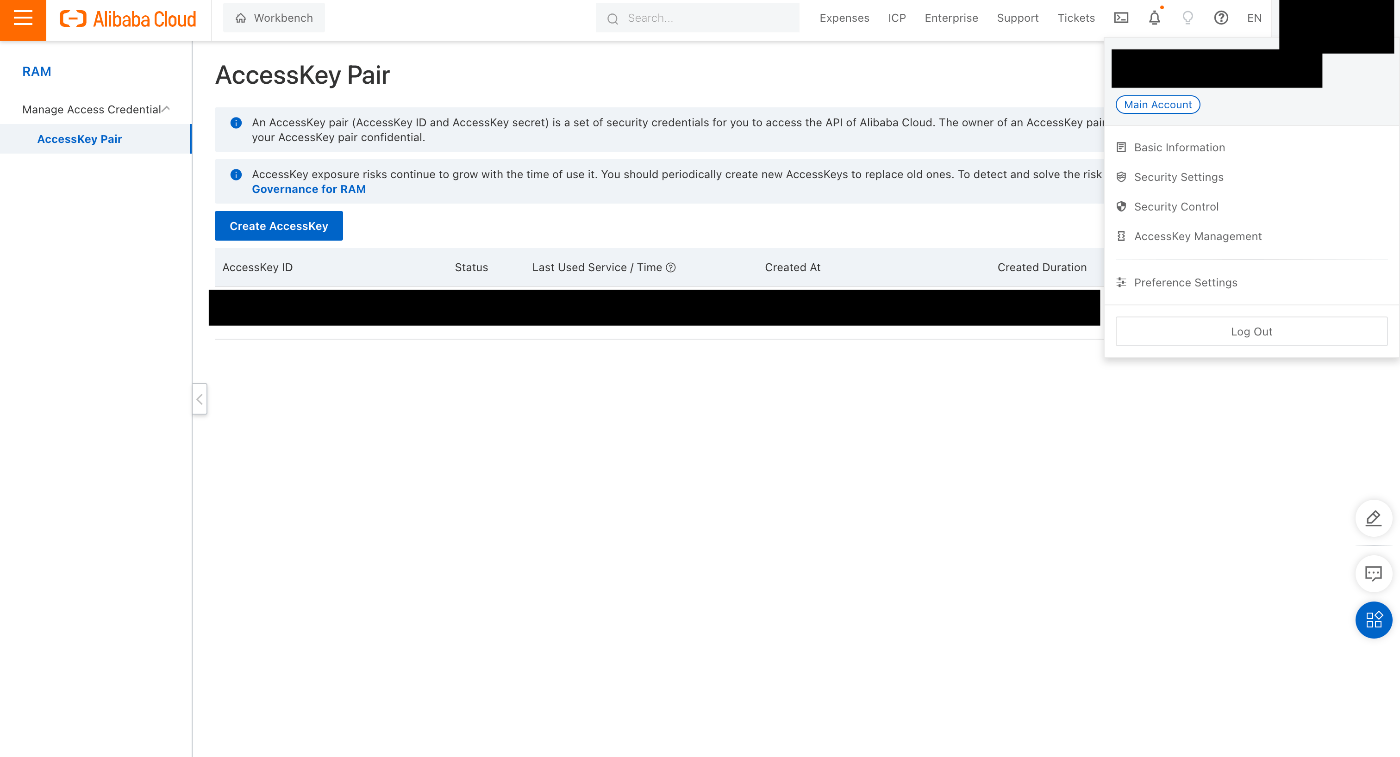Open Security Control in account menu
Viewport: 1400px width, 757px height.
pos(1176,207)
